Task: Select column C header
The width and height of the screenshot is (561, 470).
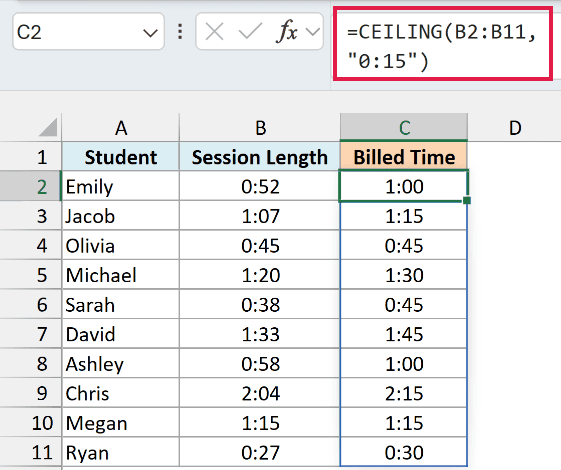Action: (x=404, y=127)
